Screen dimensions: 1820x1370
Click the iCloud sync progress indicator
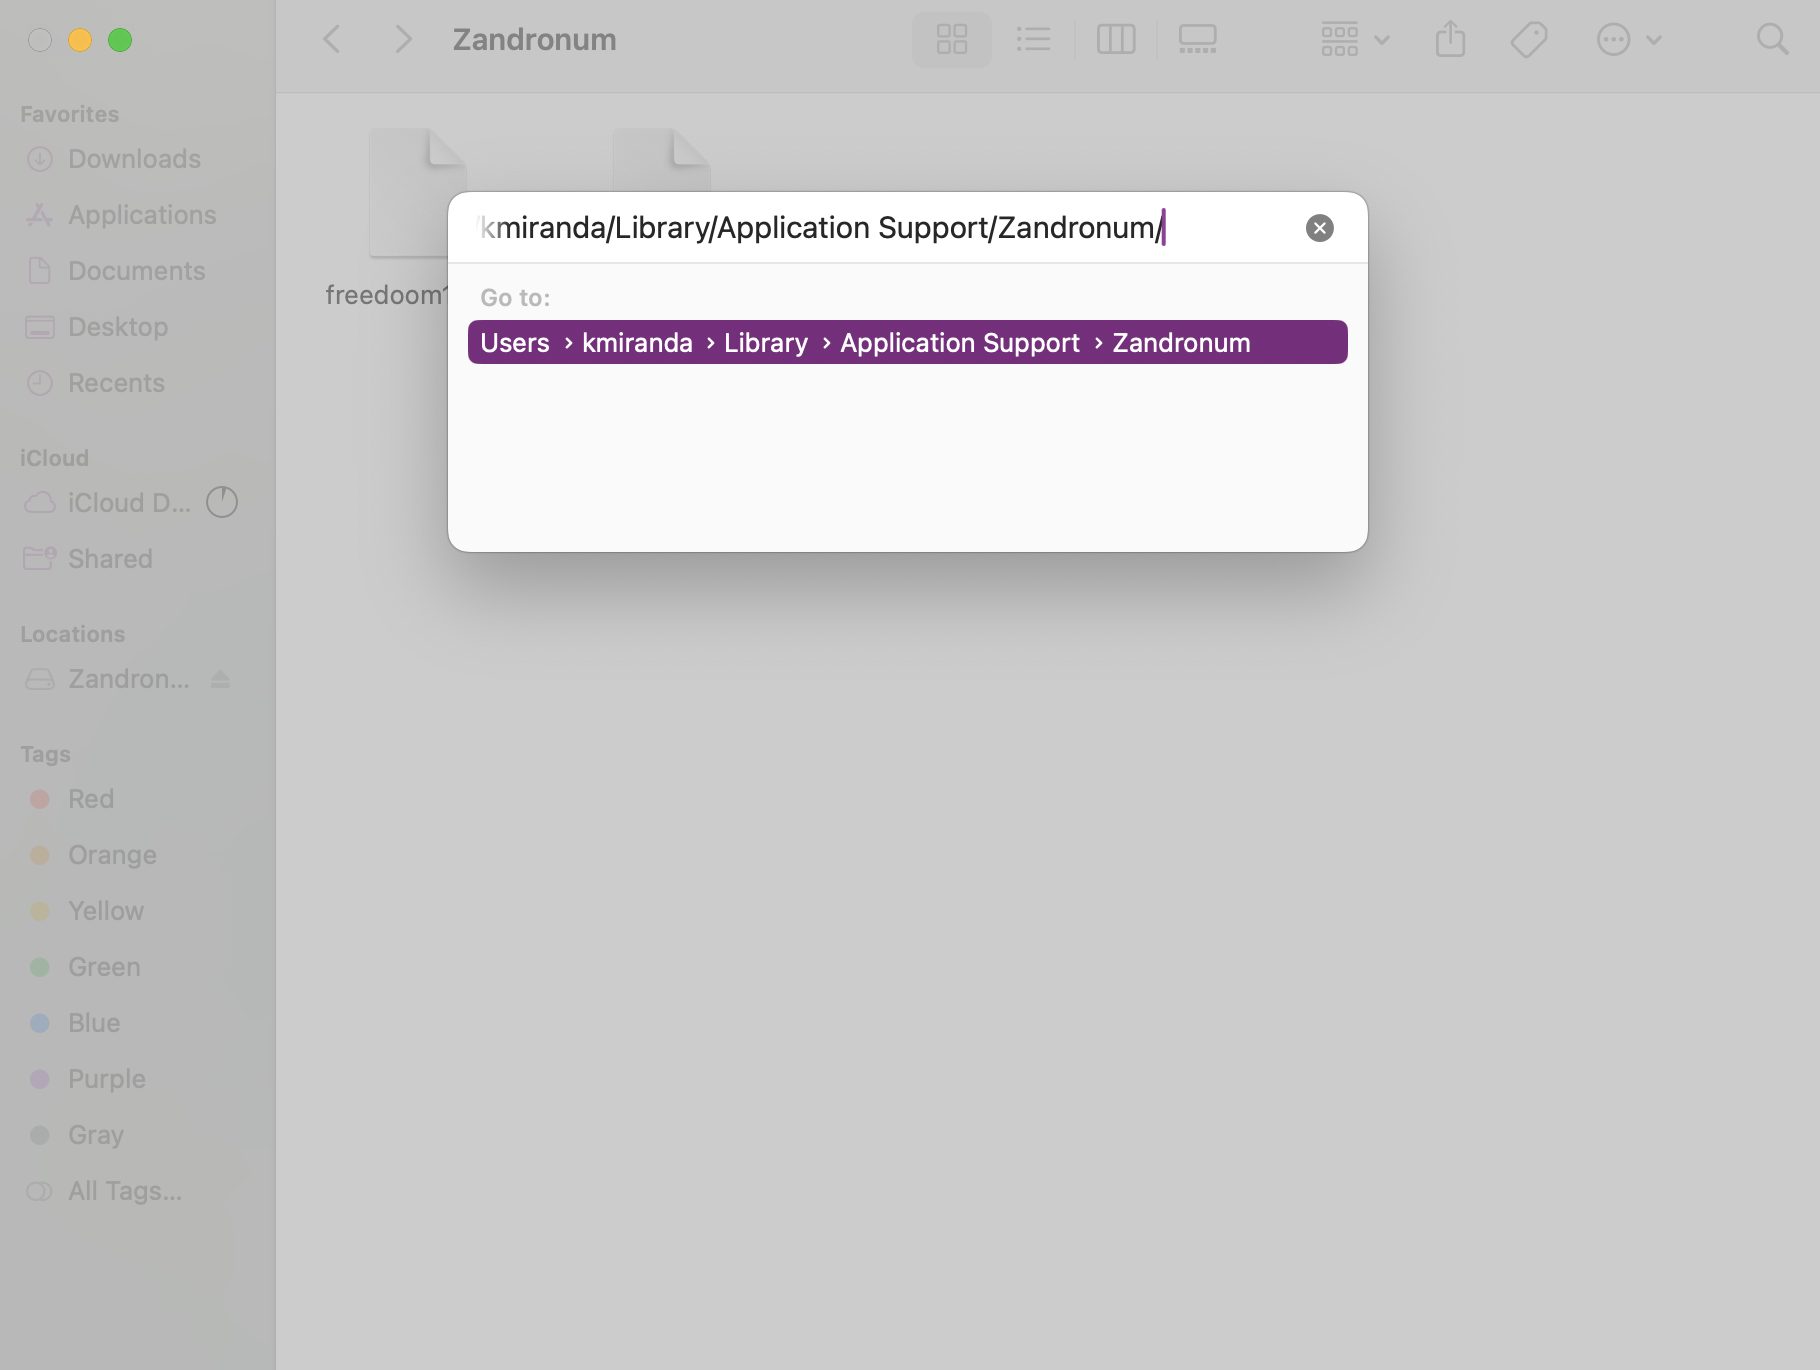coord(222,502)
